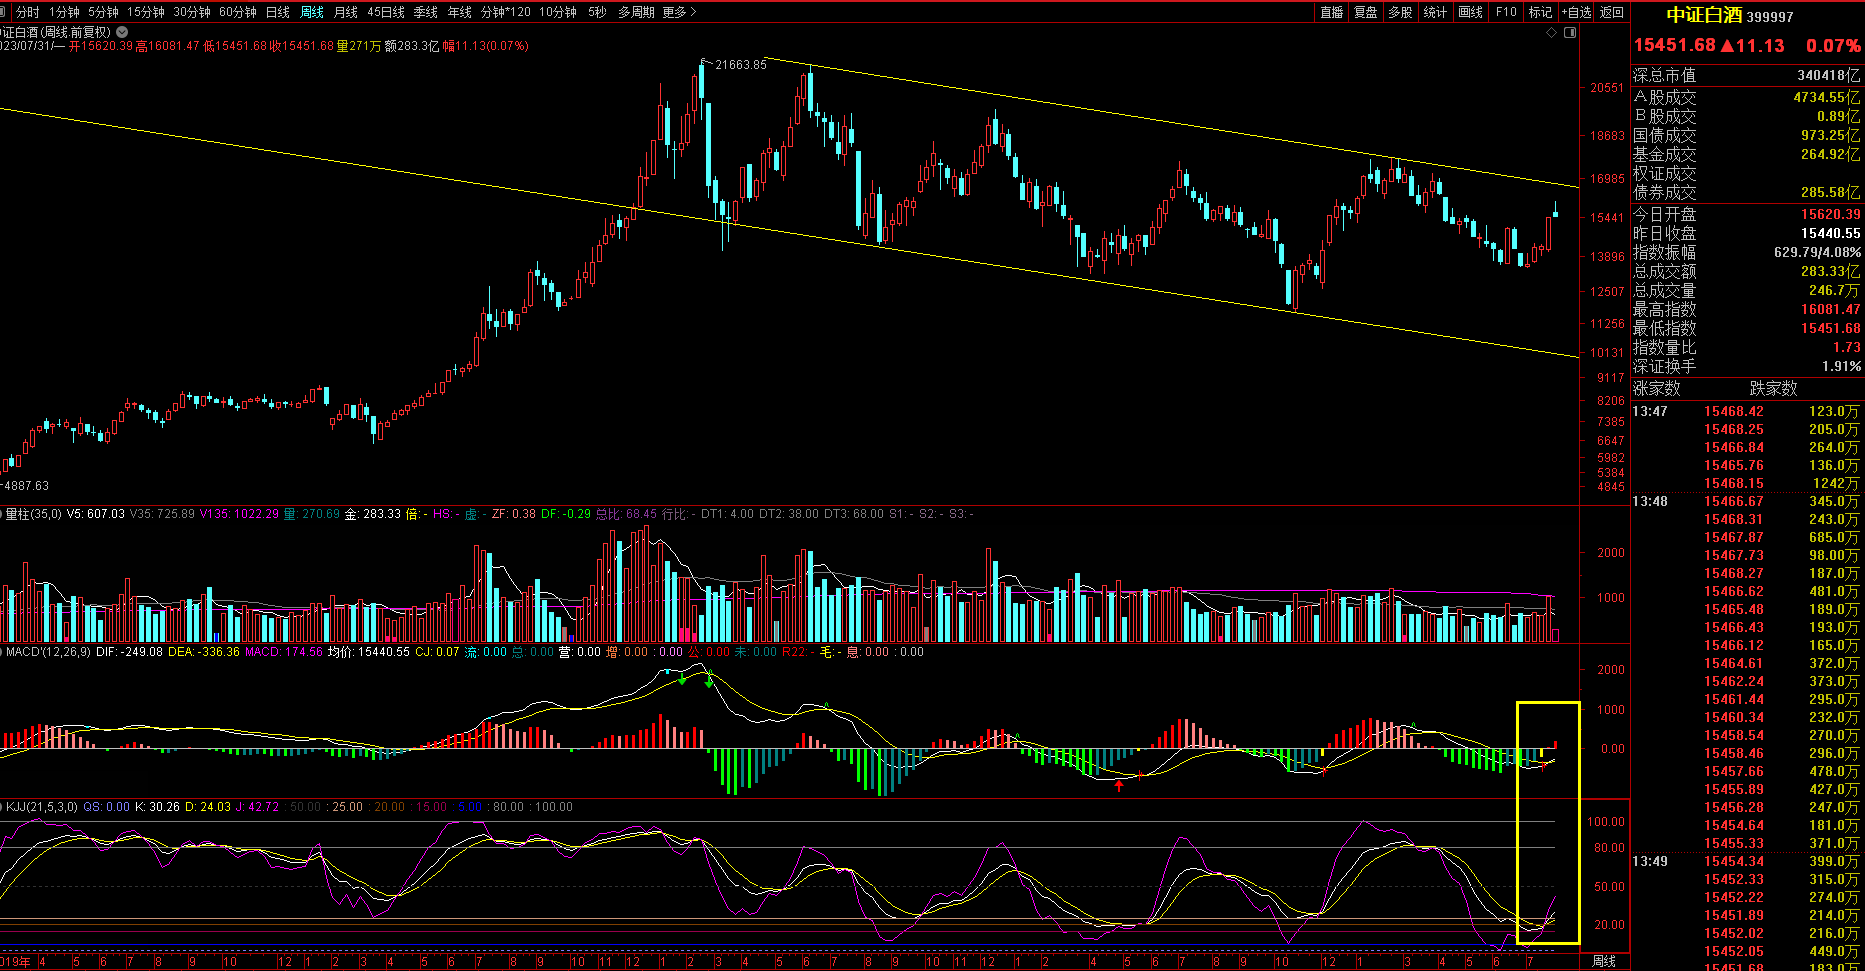
Task: Click the 最高指数 value 16081.47
Action: coord(1831,309)
